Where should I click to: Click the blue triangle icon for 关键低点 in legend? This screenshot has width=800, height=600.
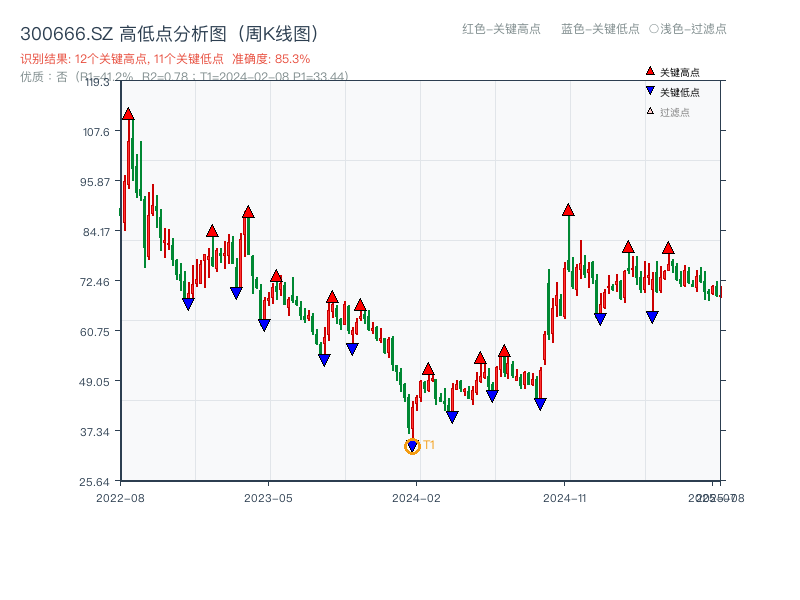(x=650, y=91)
